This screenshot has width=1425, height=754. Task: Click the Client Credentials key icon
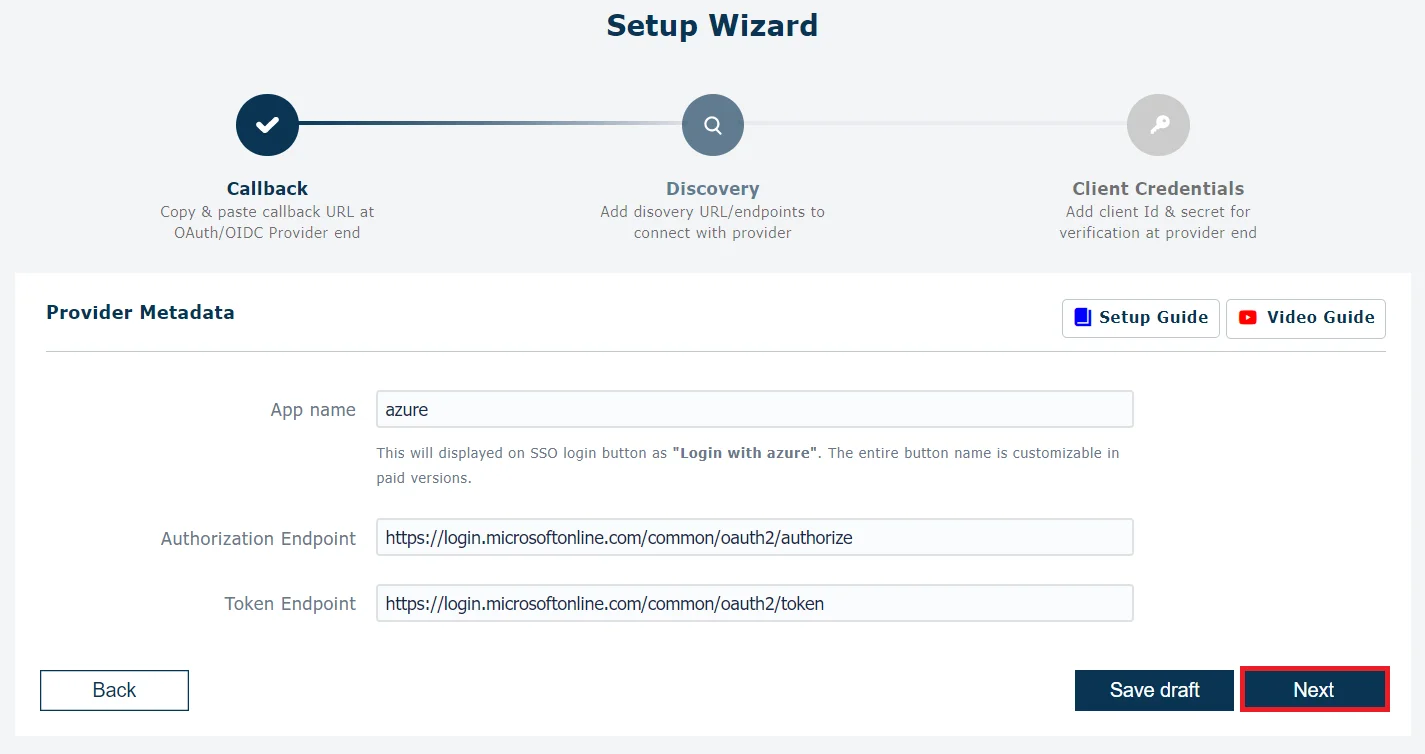1158,125
